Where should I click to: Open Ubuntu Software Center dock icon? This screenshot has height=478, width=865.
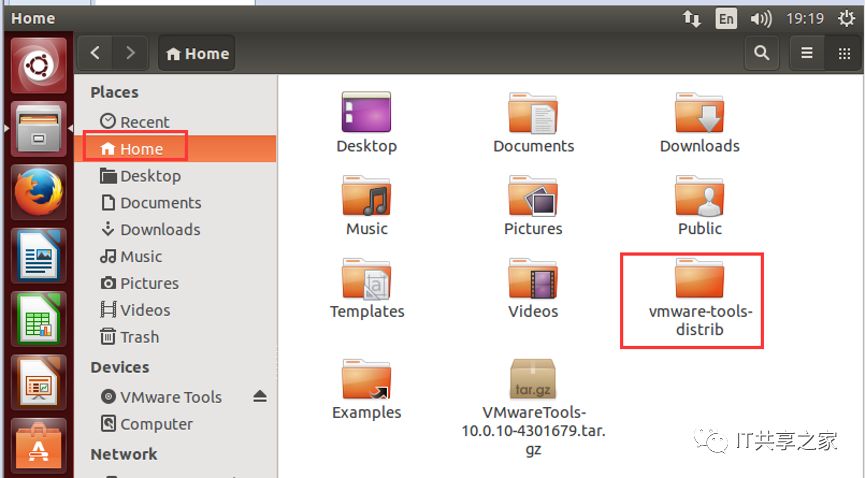(39, 445)
